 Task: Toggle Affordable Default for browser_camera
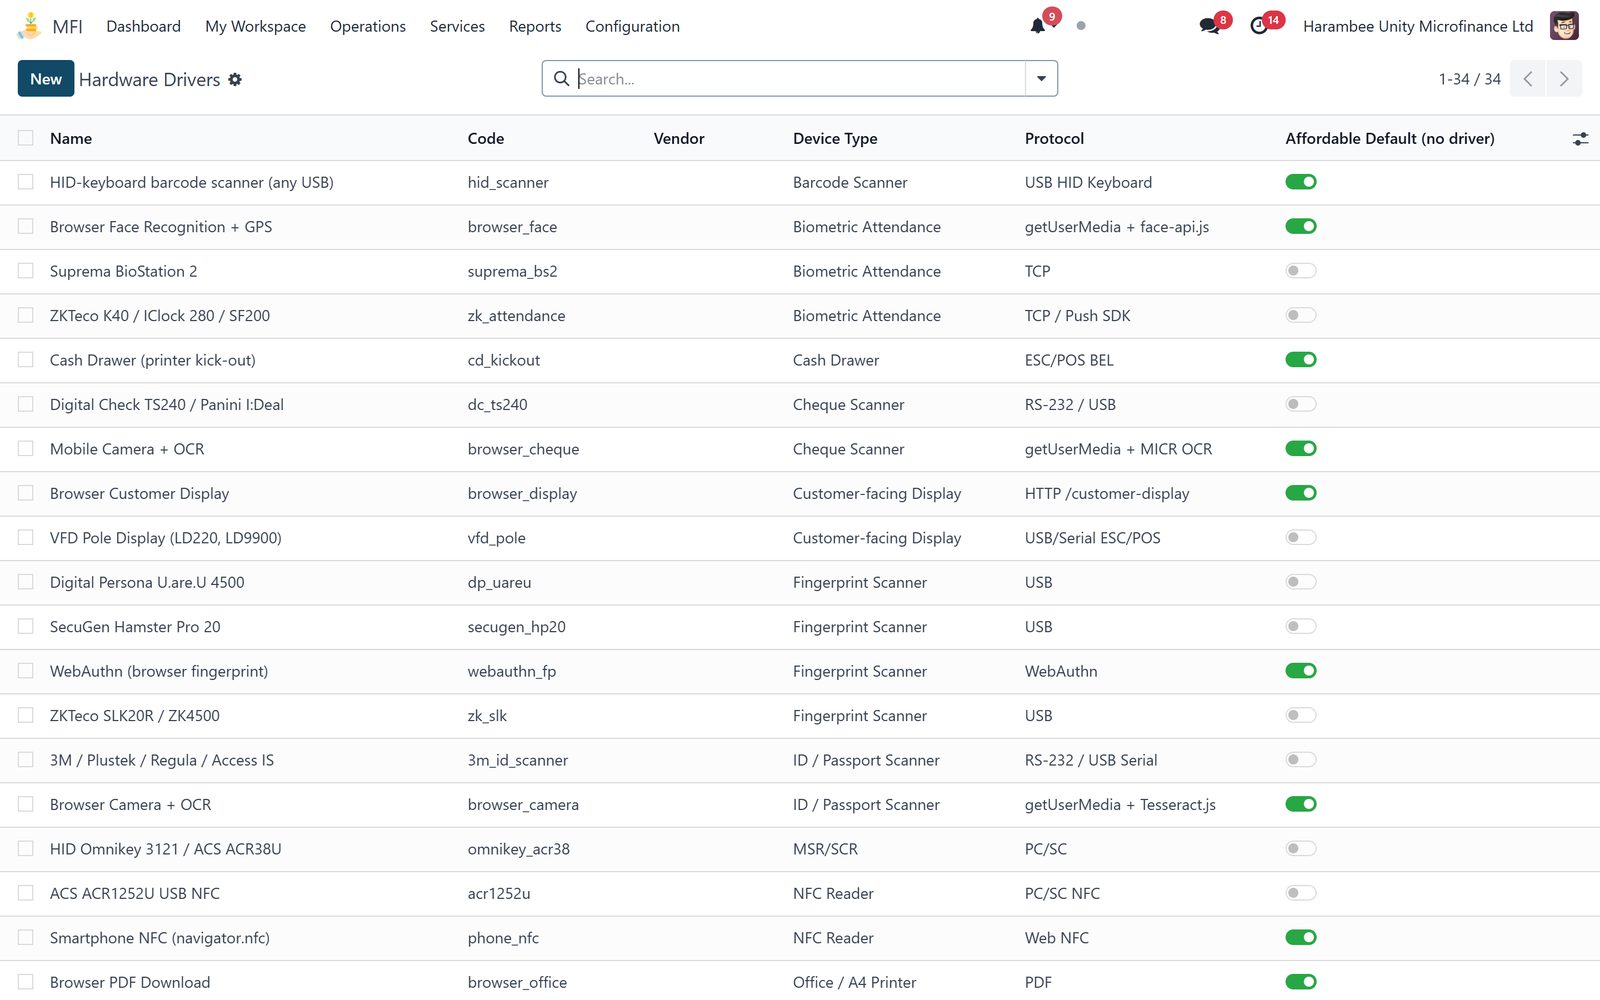(1301, 804)
